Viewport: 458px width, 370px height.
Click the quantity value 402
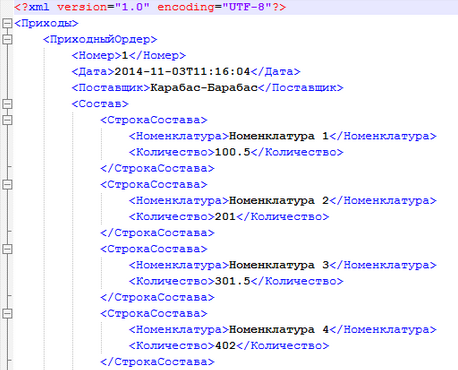(x=226, y=346)
